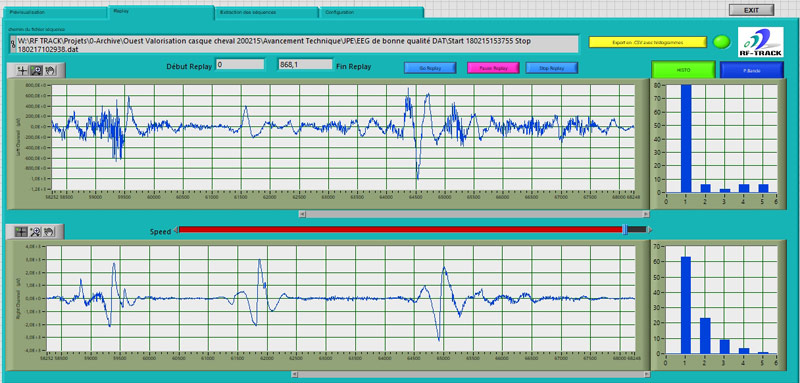Switch to the Prévisualisation tab
The height and width of the screenshot is (383, 800).
tap(55, 13)
